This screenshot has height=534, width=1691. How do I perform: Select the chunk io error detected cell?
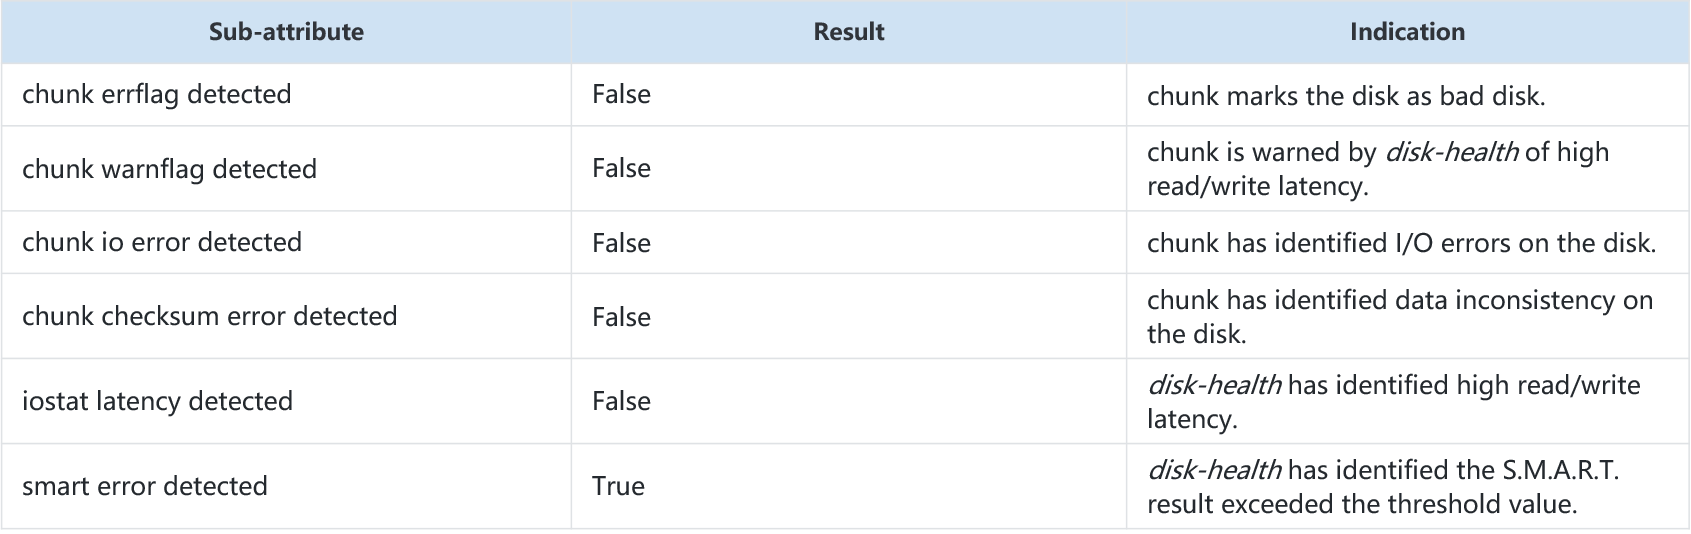[286, 242]
